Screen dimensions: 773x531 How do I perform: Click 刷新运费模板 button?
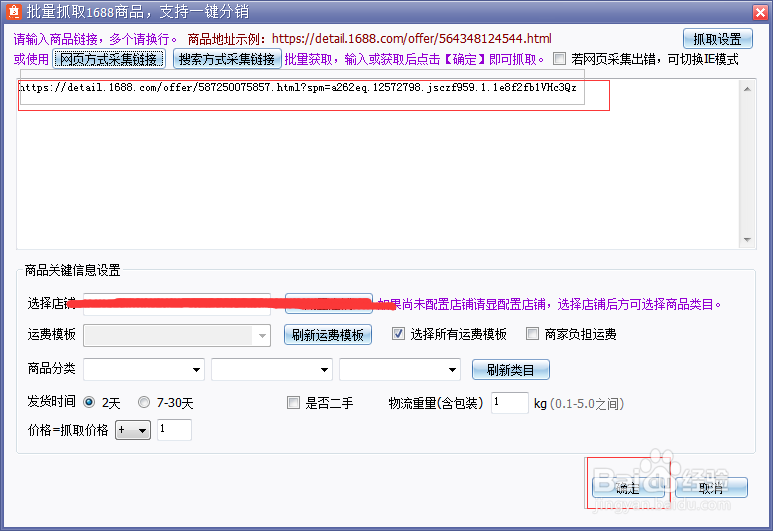click(x=328, y=335)
